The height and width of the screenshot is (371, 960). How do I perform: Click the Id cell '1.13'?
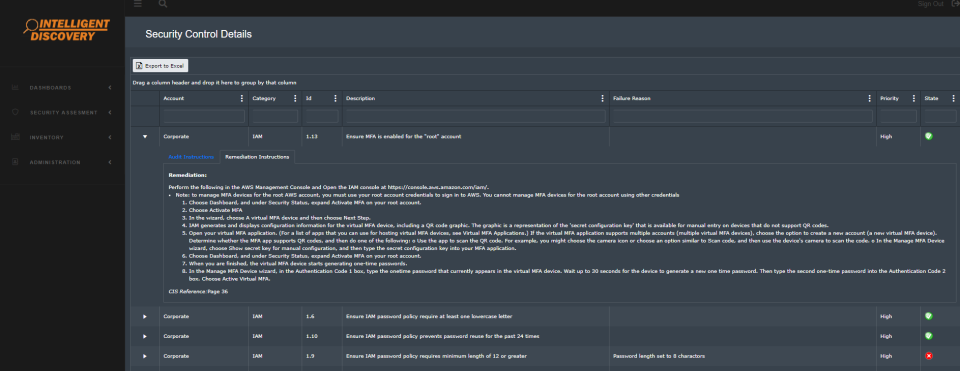click(312, 137)
